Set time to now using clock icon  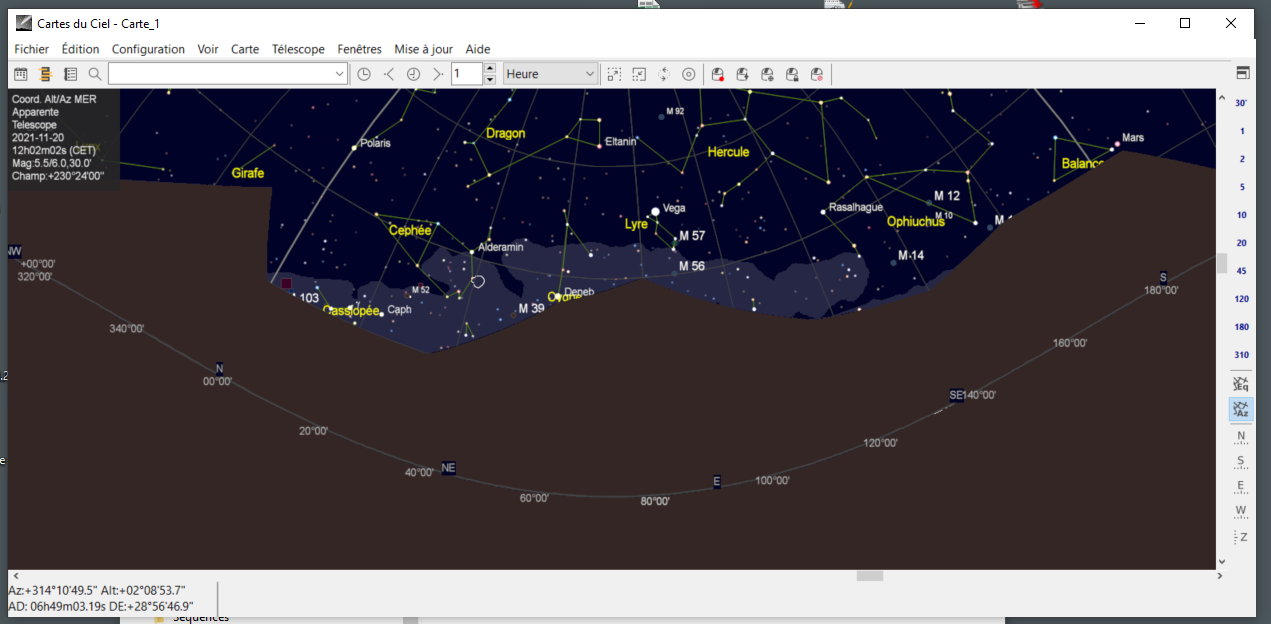(x=364, y=74)
